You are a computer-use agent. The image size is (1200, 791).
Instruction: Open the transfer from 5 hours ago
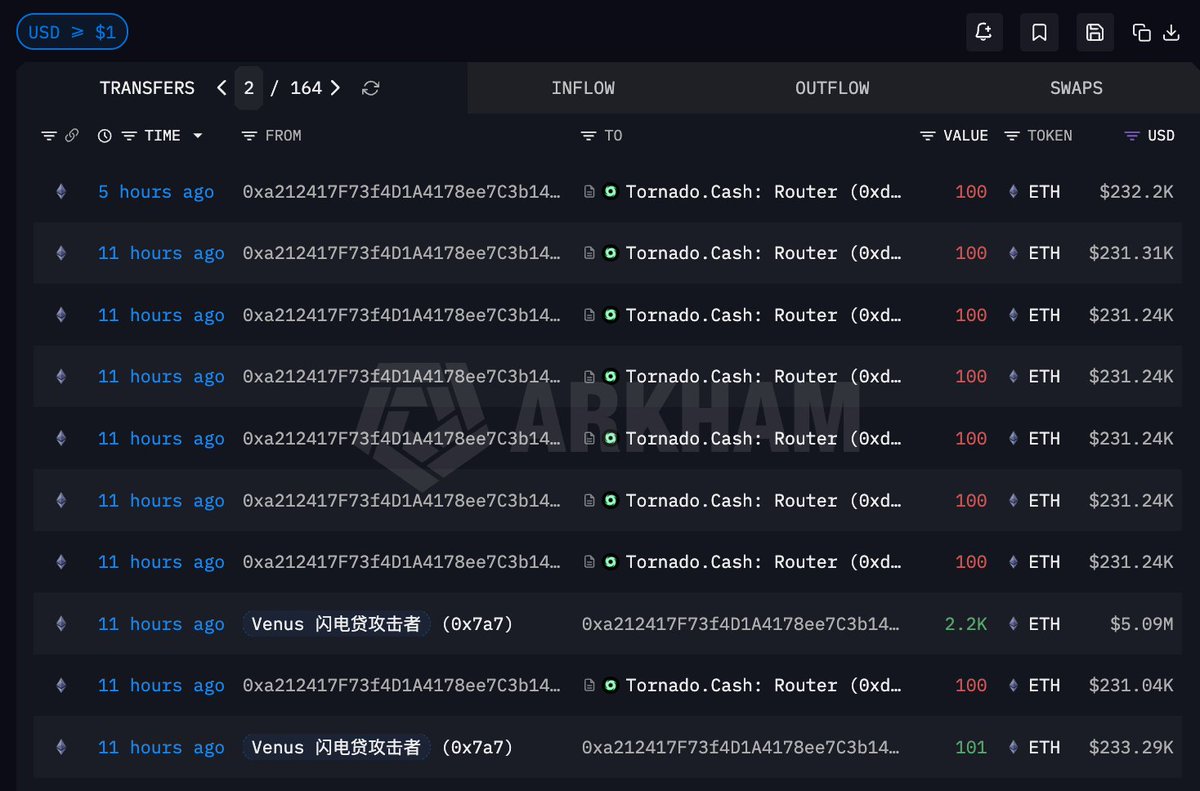[x=156, y=191]
